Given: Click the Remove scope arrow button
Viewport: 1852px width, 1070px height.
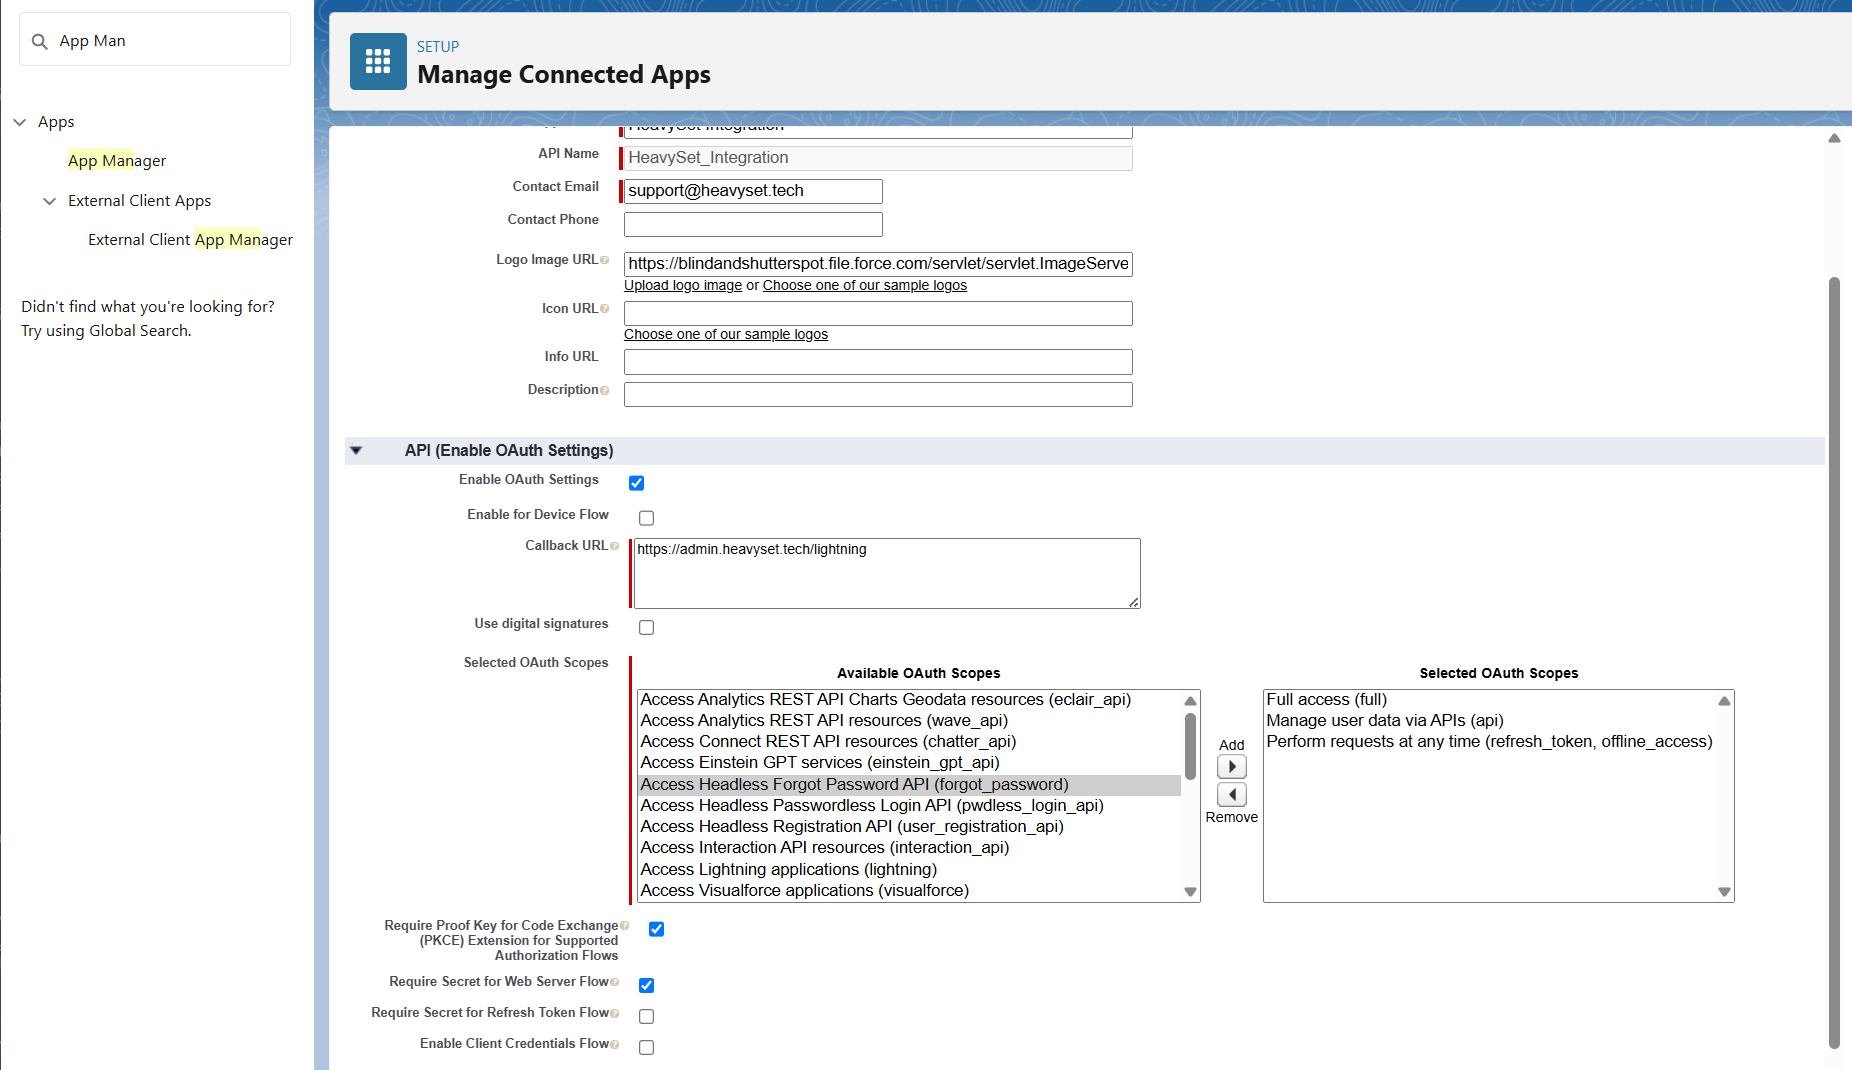Looking at the screenshot, I should (x=1231, y=795).
